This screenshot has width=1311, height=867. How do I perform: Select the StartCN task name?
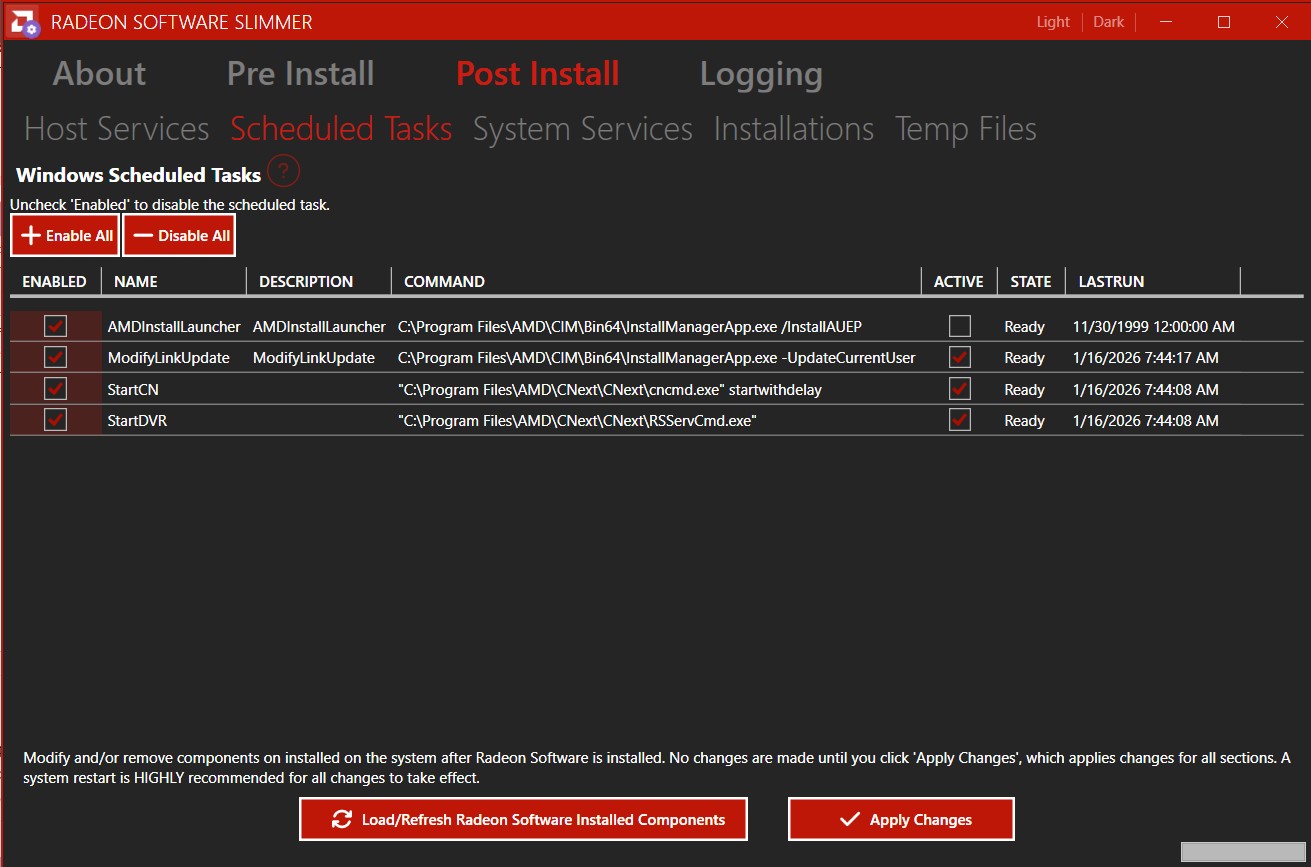coord(133,390)
